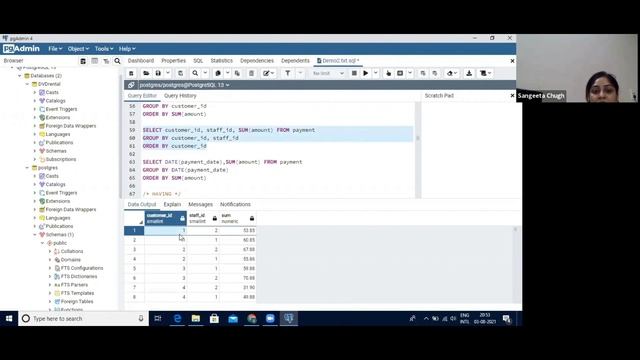Open the Explain tab in results
The height and width of the screenshot is (360, 640).
click(x=172, y=204)
